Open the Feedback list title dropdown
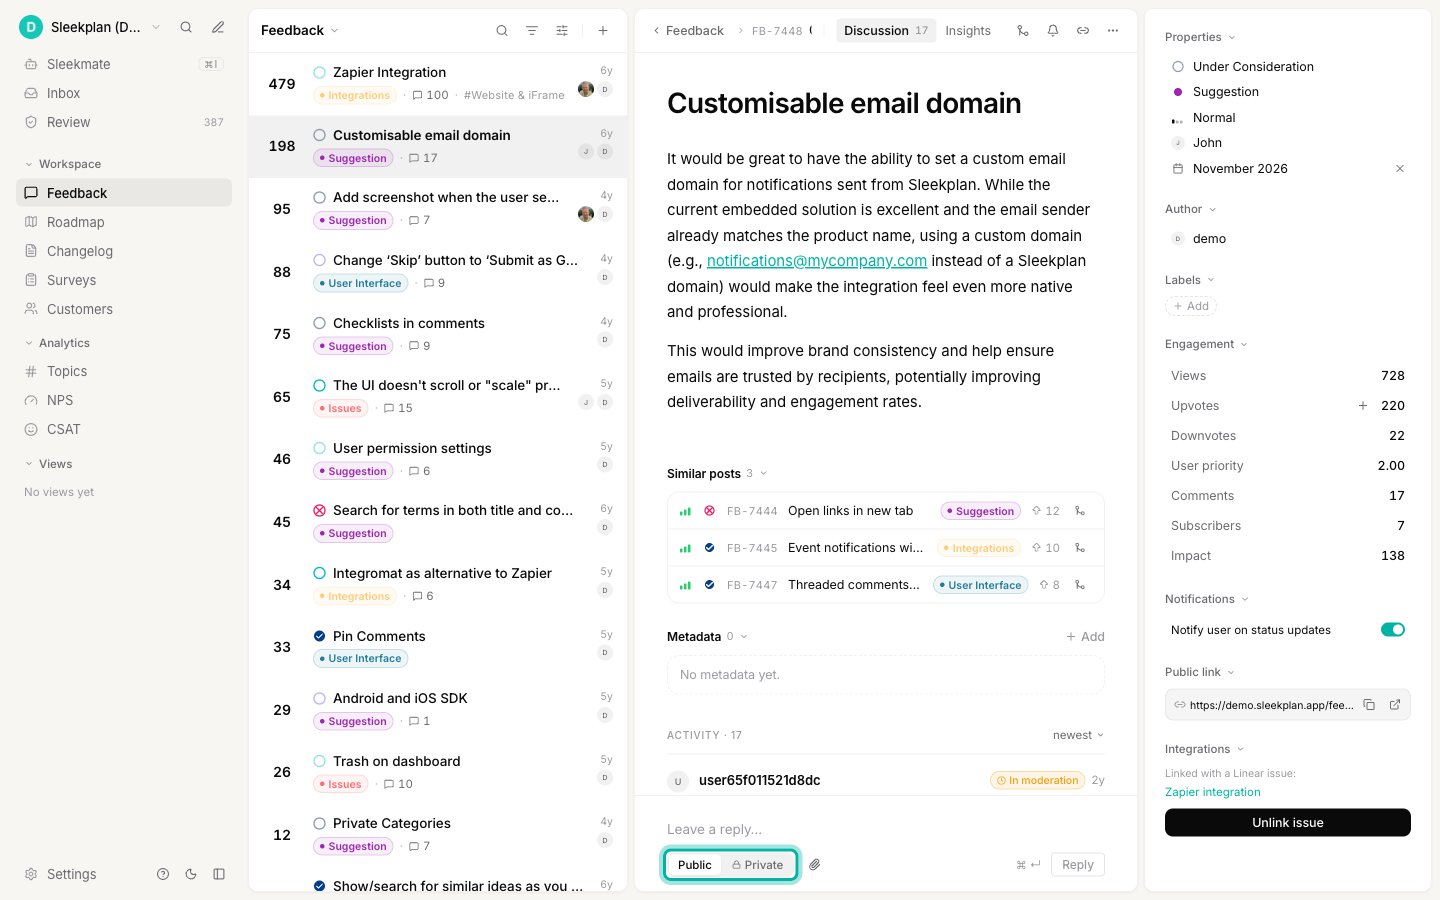Image resolution: width=1440 pixels, height=900 pixels. click(x=300, y=31)
